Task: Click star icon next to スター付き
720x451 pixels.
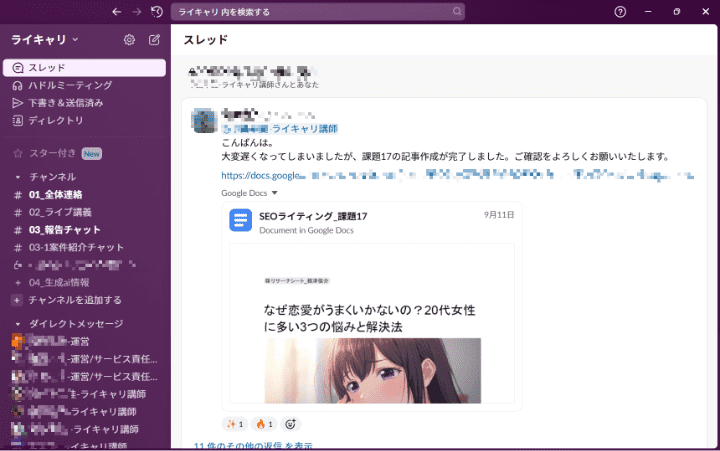Action: [18, 153]
